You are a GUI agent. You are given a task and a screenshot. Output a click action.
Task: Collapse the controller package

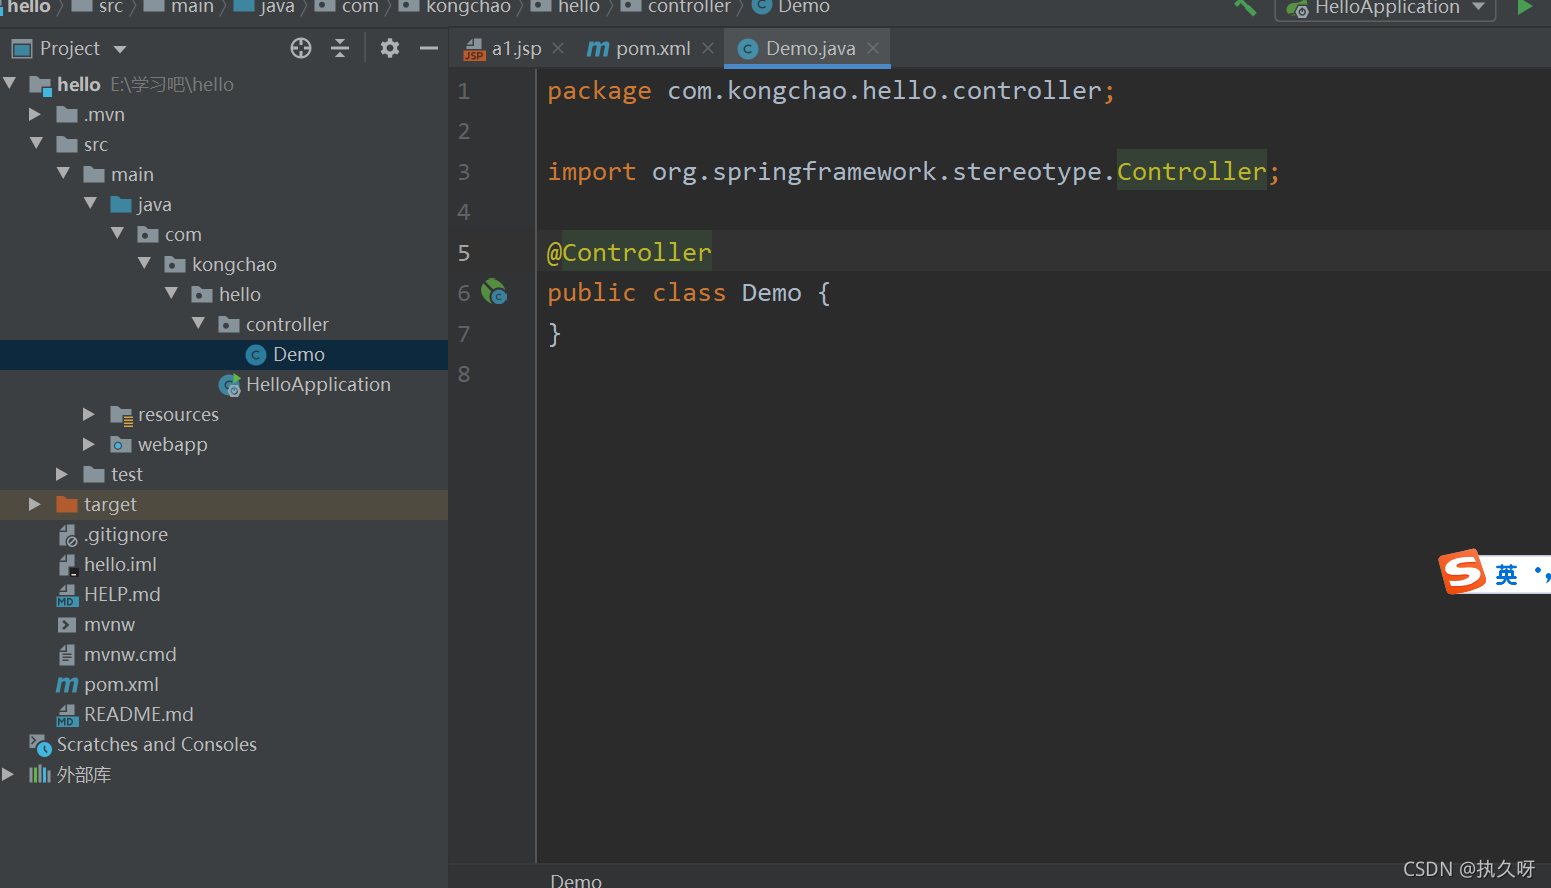coord(199,324)
